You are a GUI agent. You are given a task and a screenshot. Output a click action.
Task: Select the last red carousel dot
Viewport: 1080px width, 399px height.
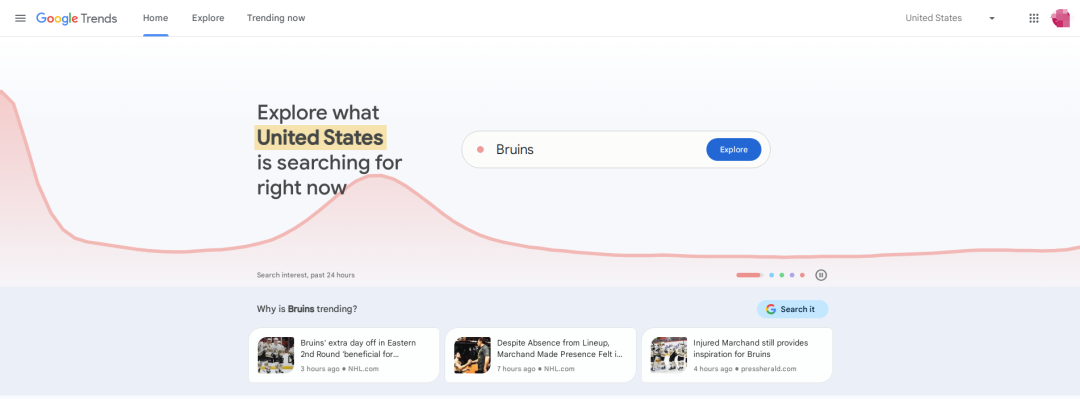802,275
